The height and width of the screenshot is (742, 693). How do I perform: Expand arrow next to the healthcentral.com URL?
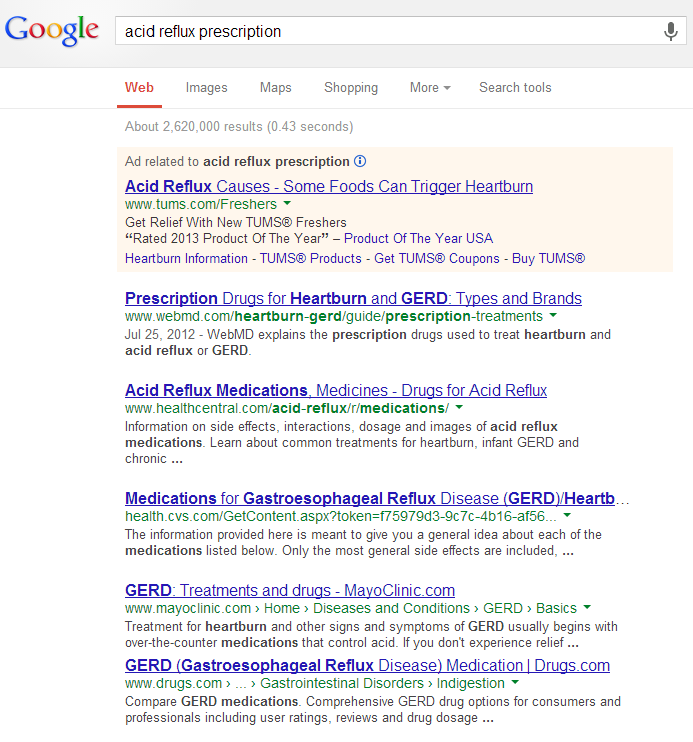459,407
